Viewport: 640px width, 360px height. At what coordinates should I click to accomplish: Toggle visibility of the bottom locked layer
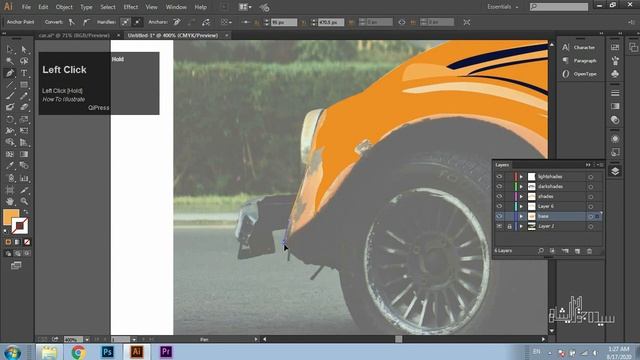(x=499, y=226)
